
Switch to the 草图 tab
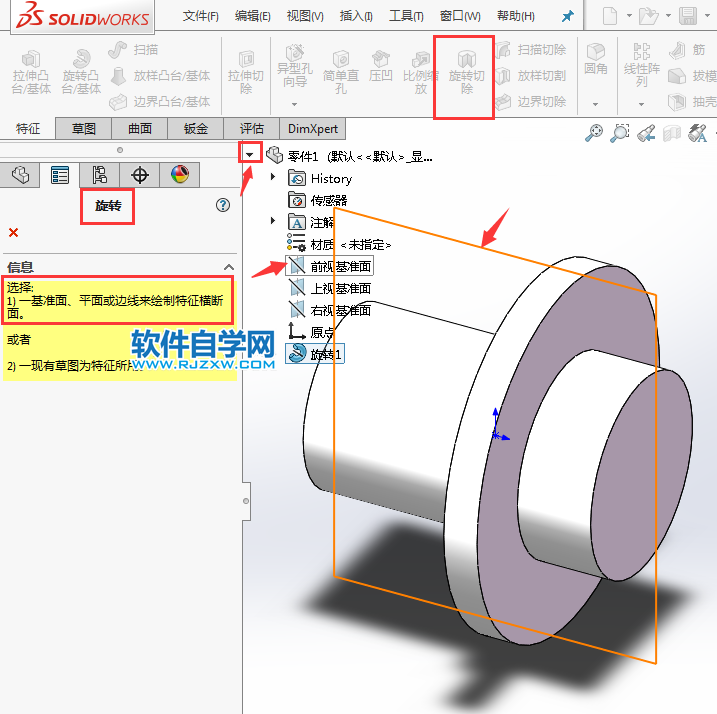point(84,129)
